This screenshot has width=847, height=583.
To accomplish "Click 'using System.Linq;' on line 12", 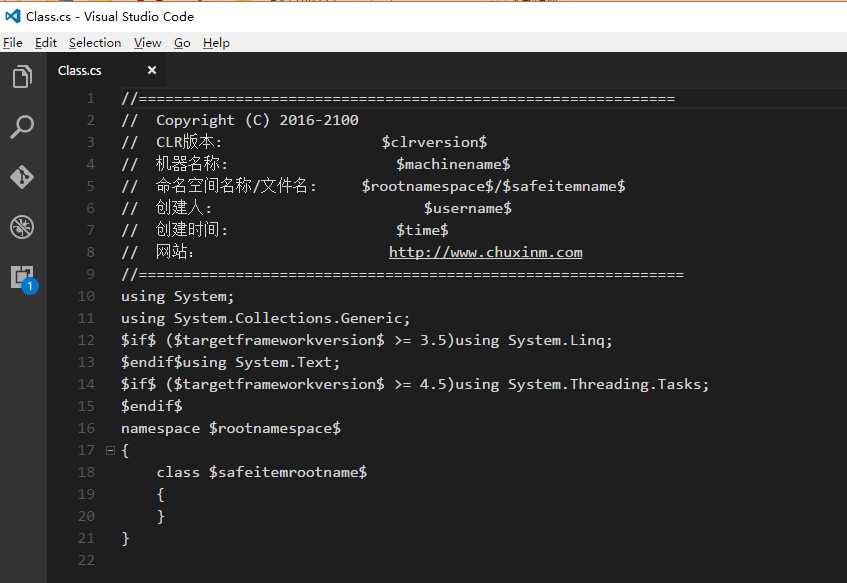I will 534,340.
